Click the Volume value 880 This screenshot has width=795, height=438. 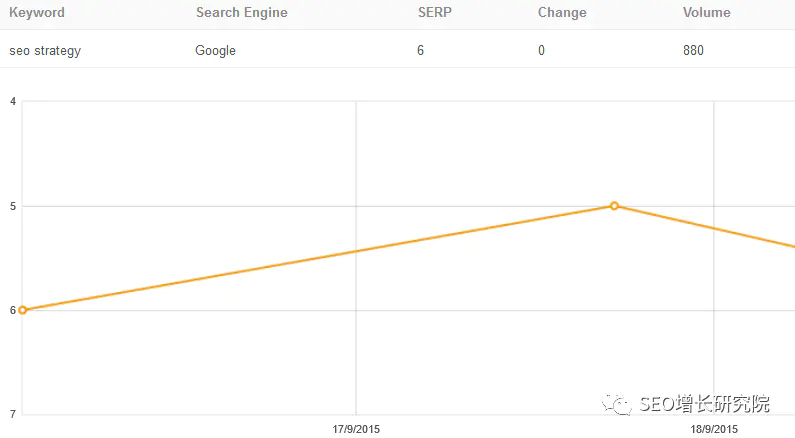coord(693,50)
